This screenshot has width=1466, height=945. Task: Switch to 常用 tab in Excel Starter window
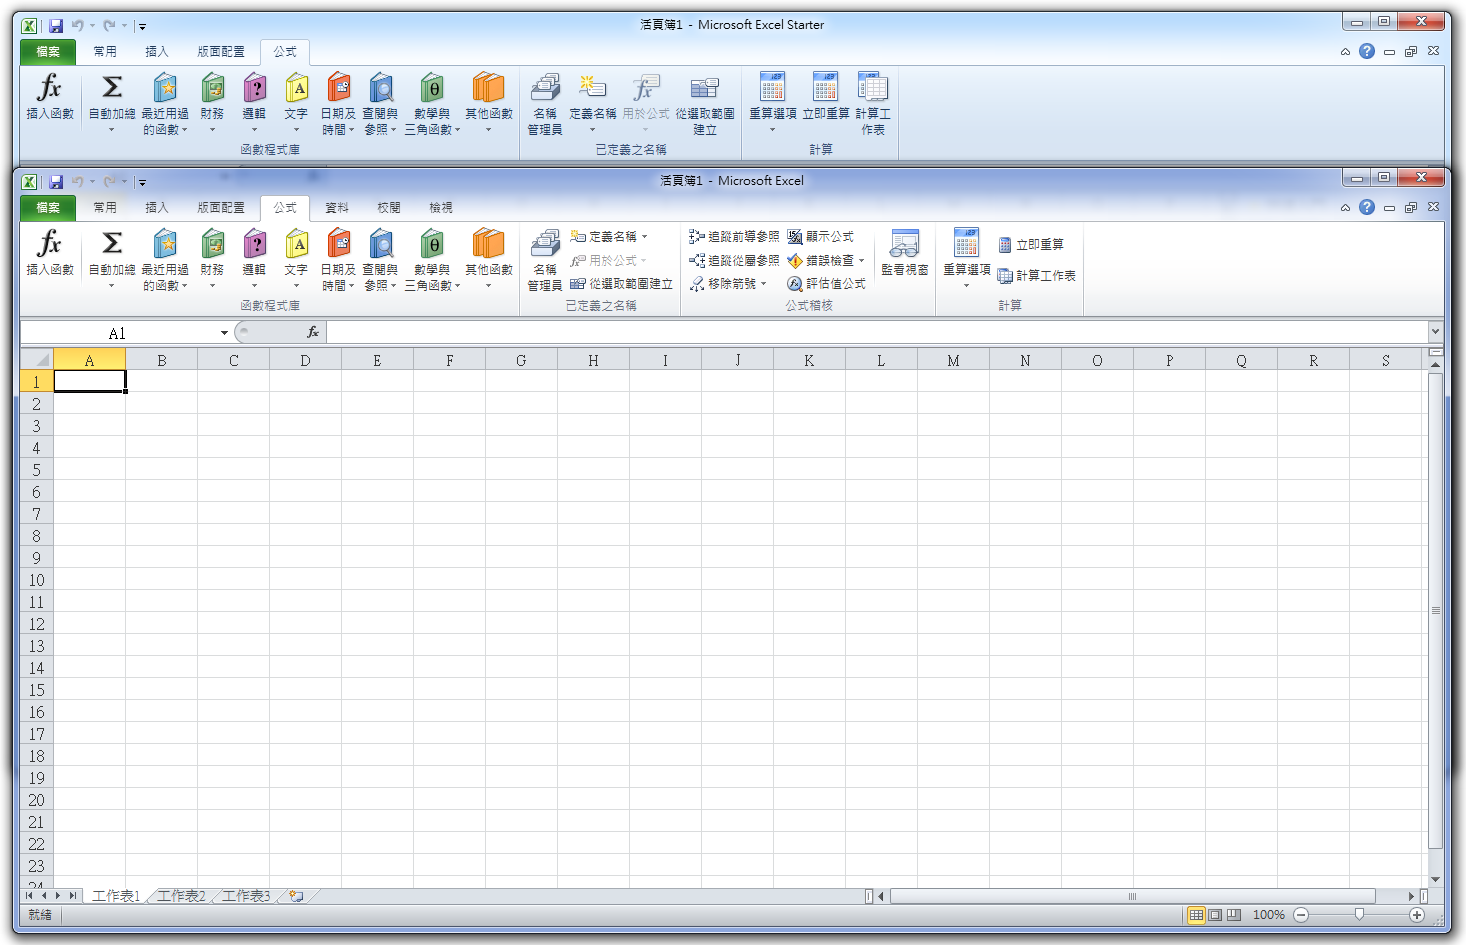pos(105,52)
